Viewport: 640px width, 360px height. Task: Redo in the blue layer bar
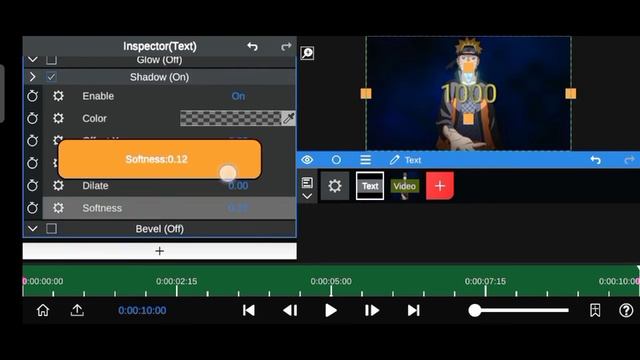pos(629,160)
